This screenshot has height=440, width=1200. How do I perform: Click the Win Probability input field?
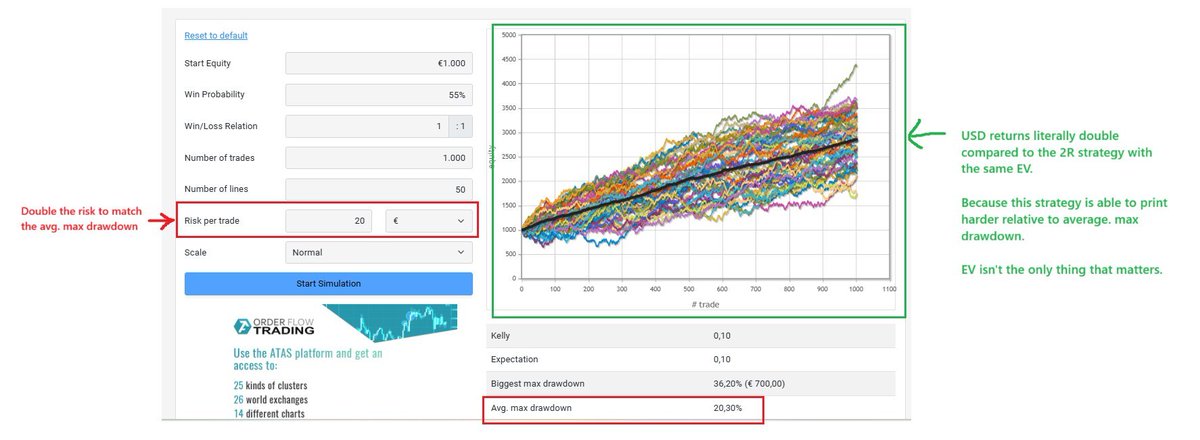click(379, 95)
